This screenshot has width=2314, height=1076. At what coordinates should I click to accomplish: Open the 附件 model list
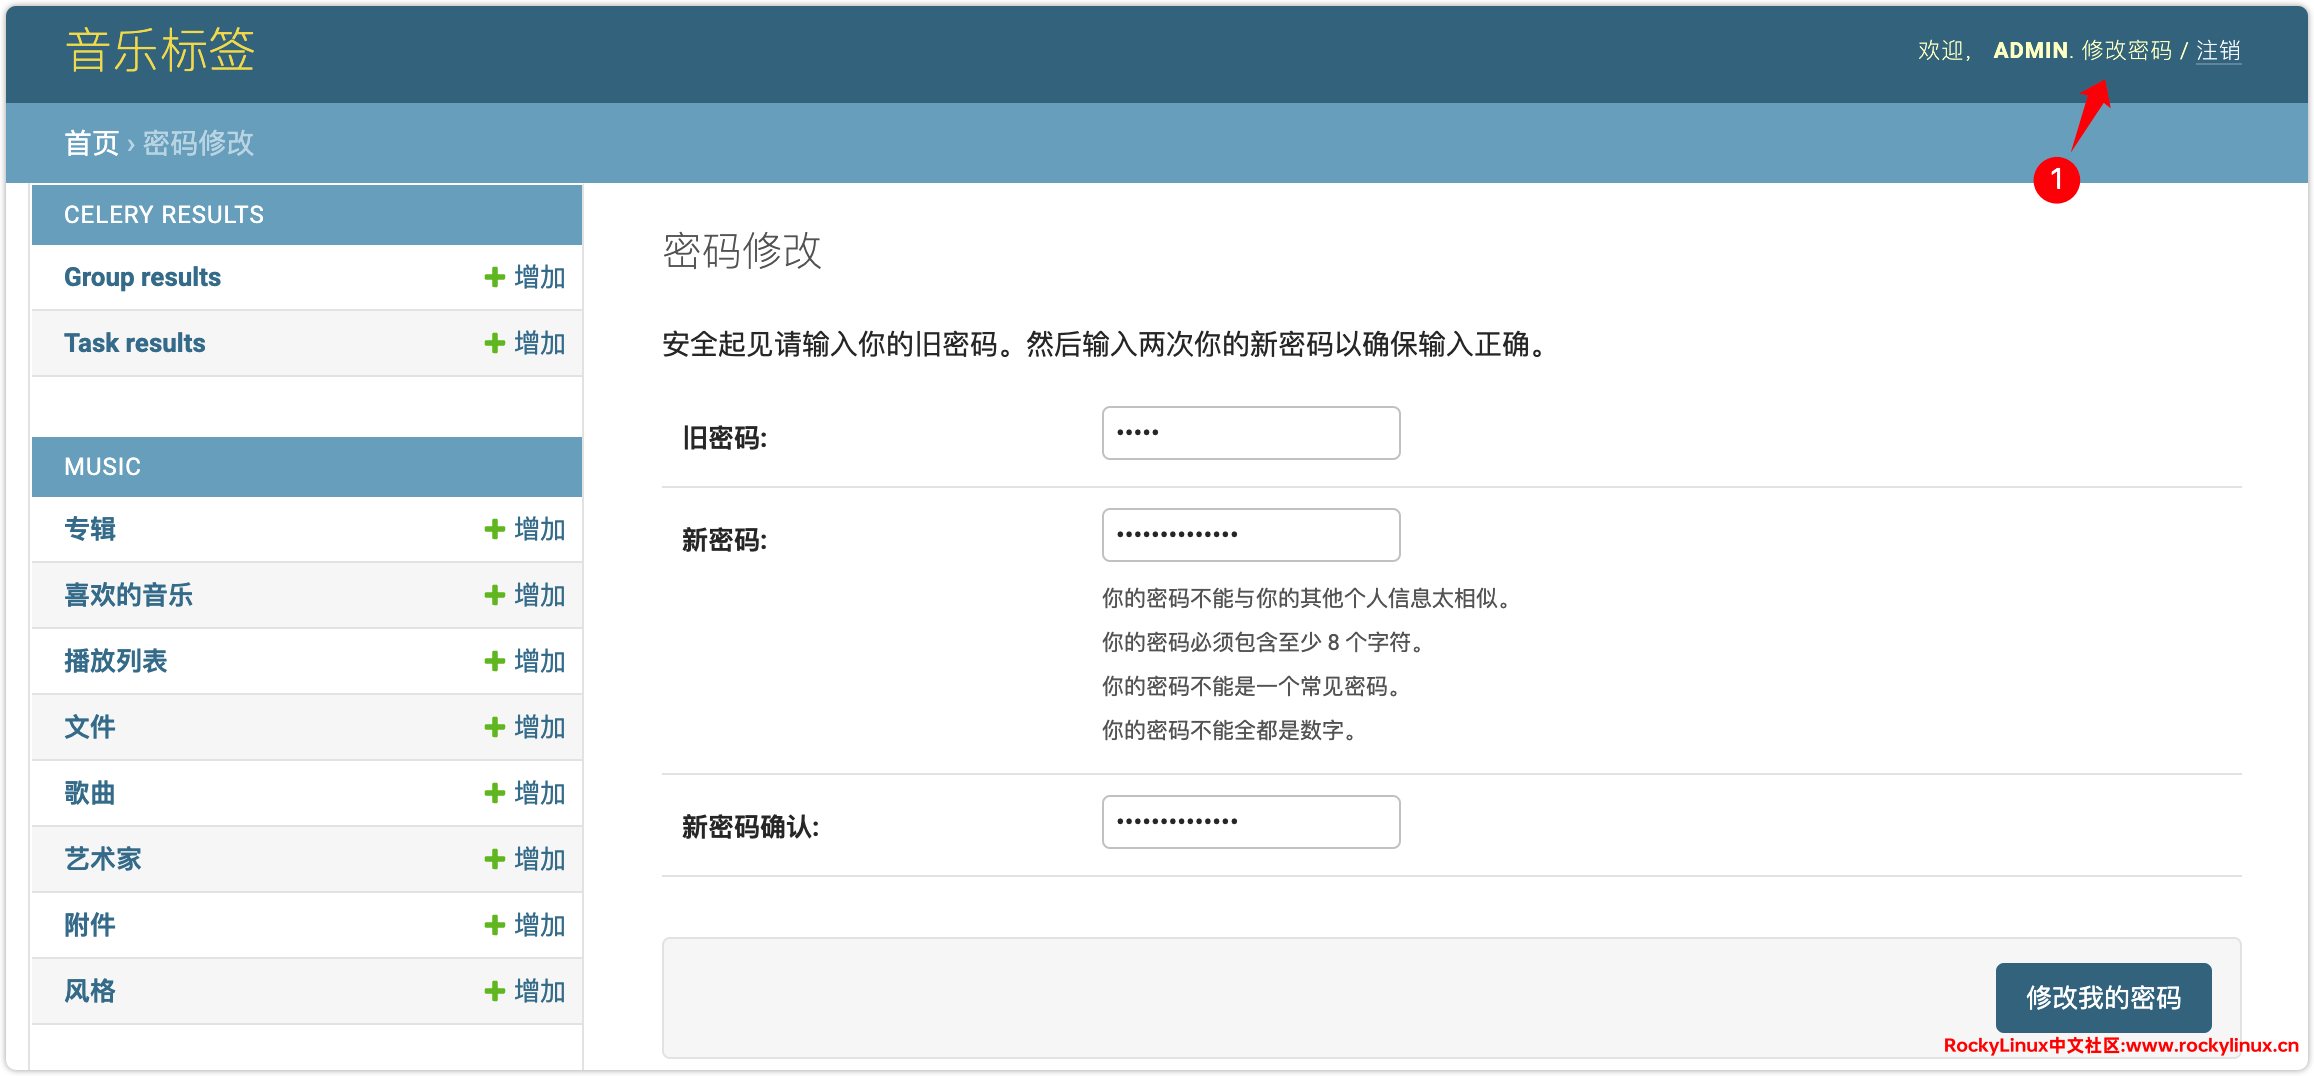pos(90,925)
